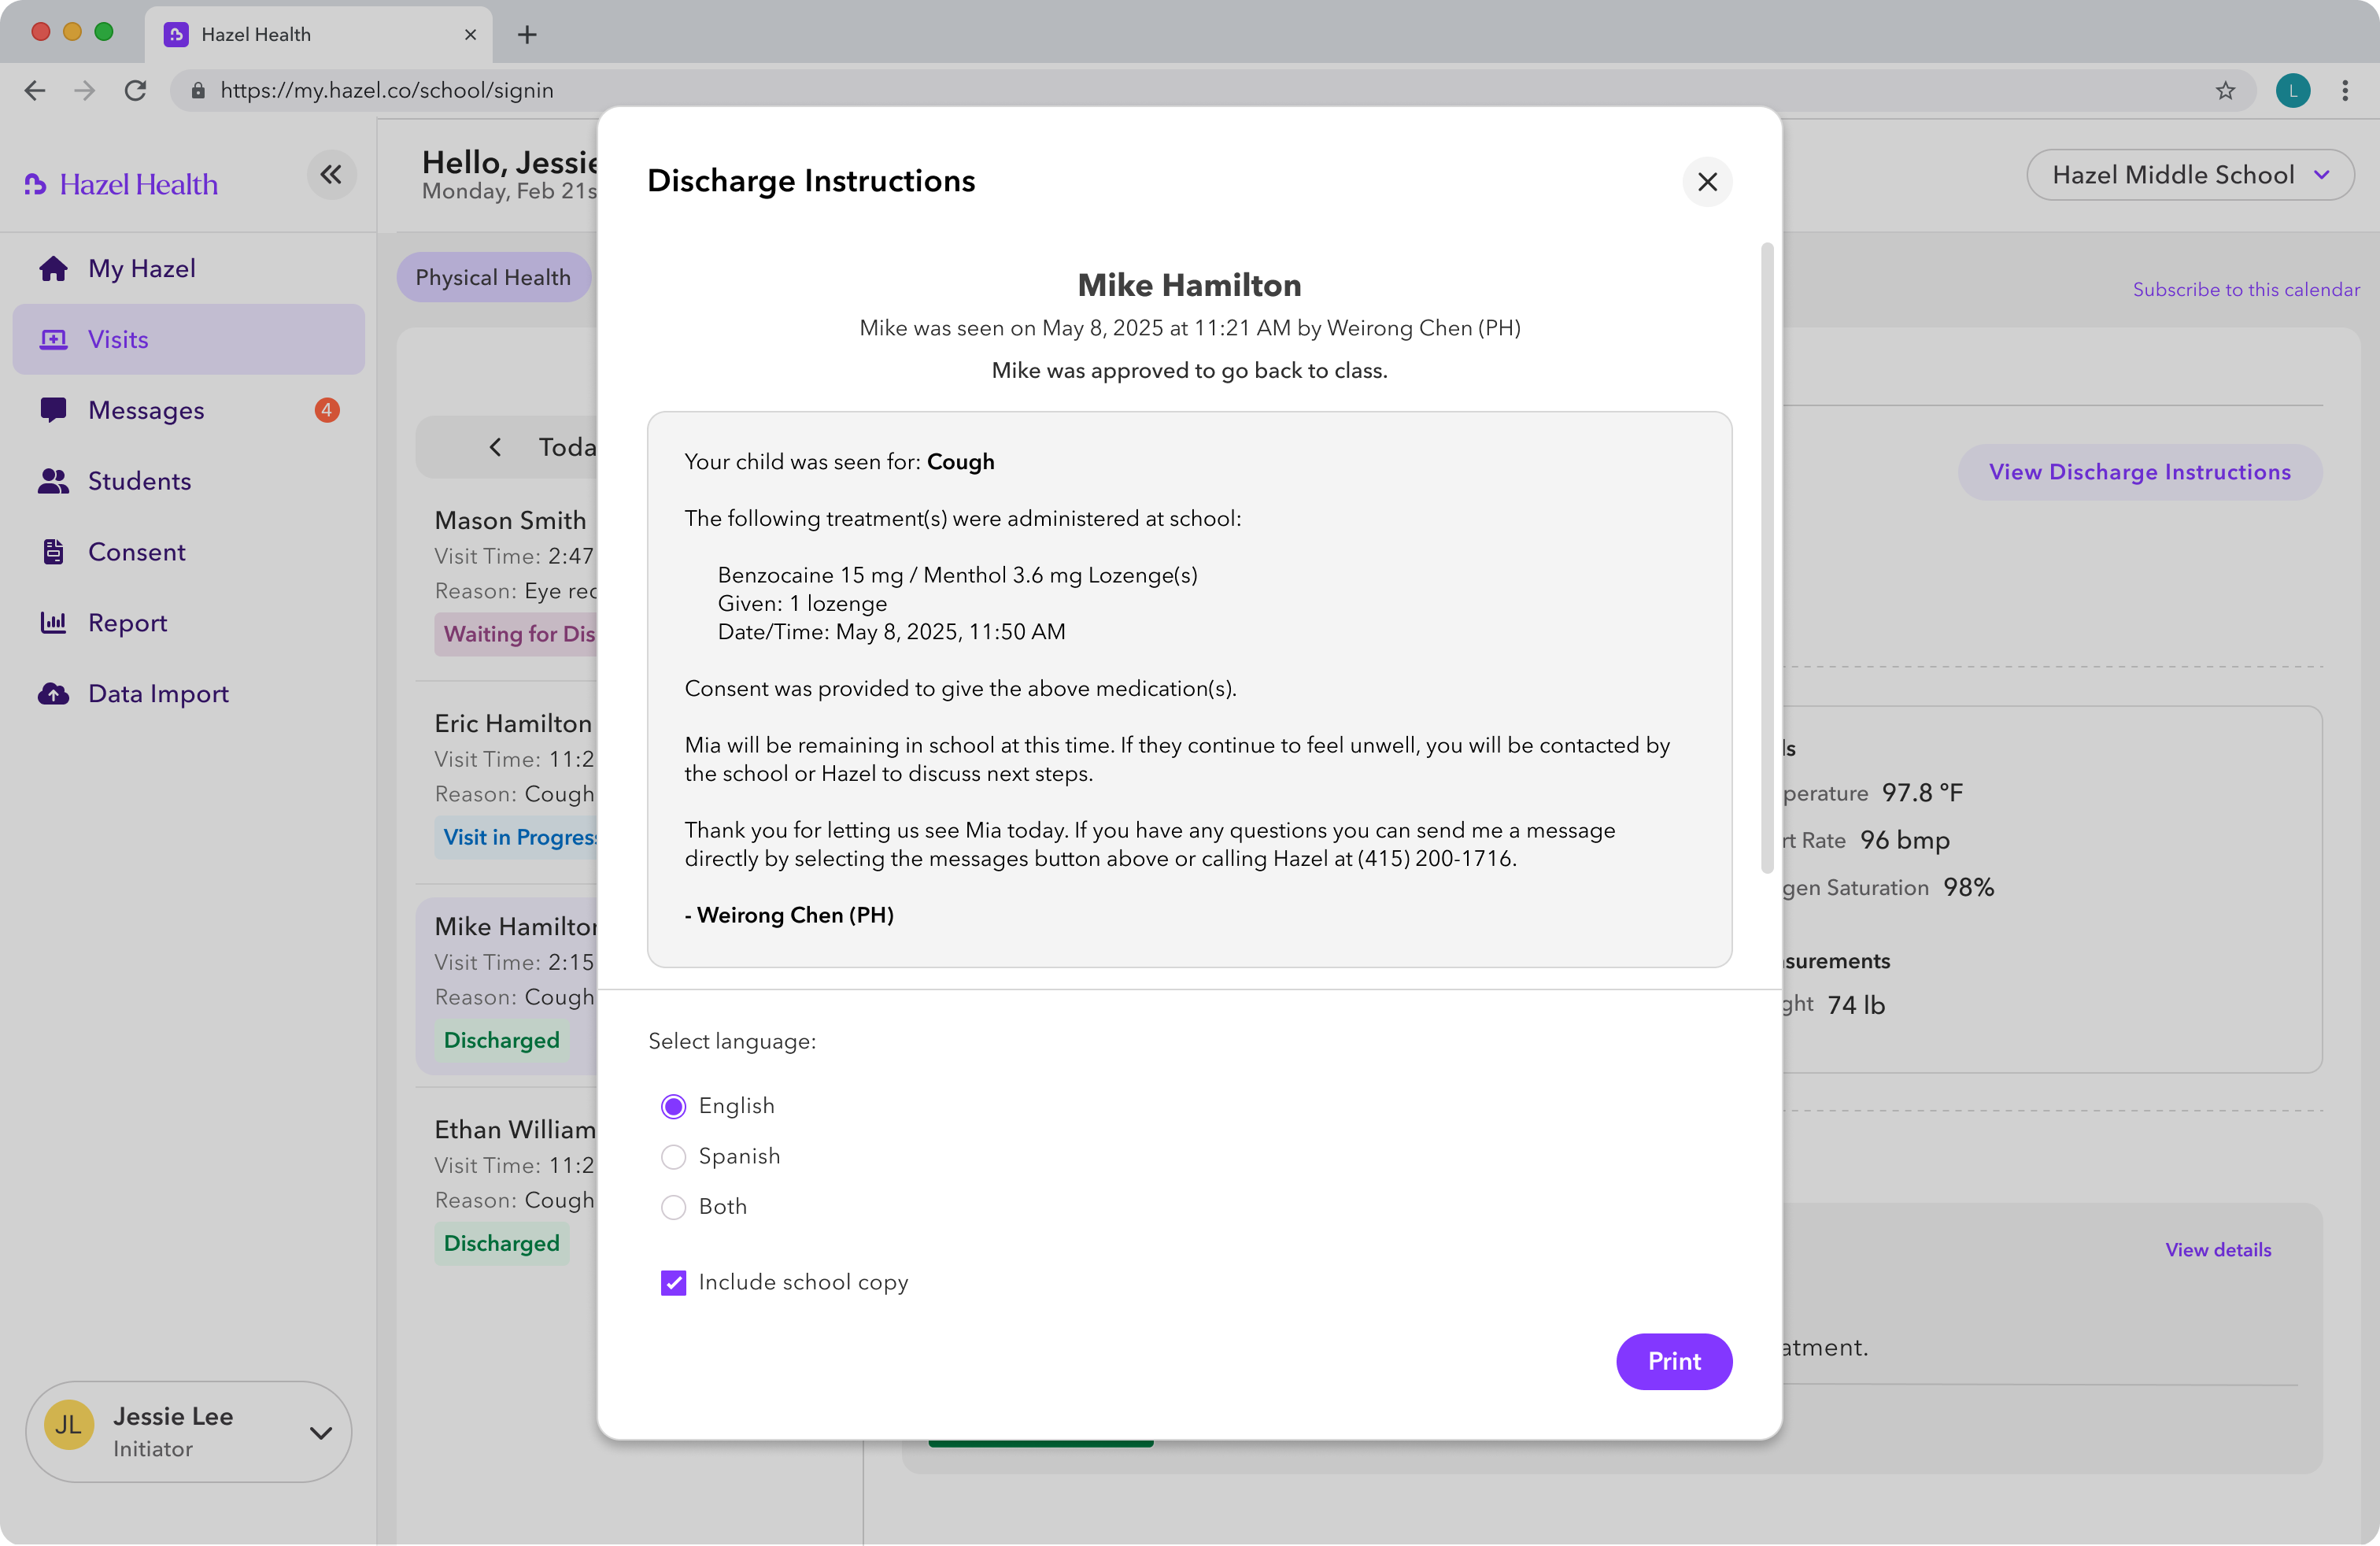The width and height of the screenshot is (2380, 1546).
Task: Click the JL user avatar
Action: 69,1425
